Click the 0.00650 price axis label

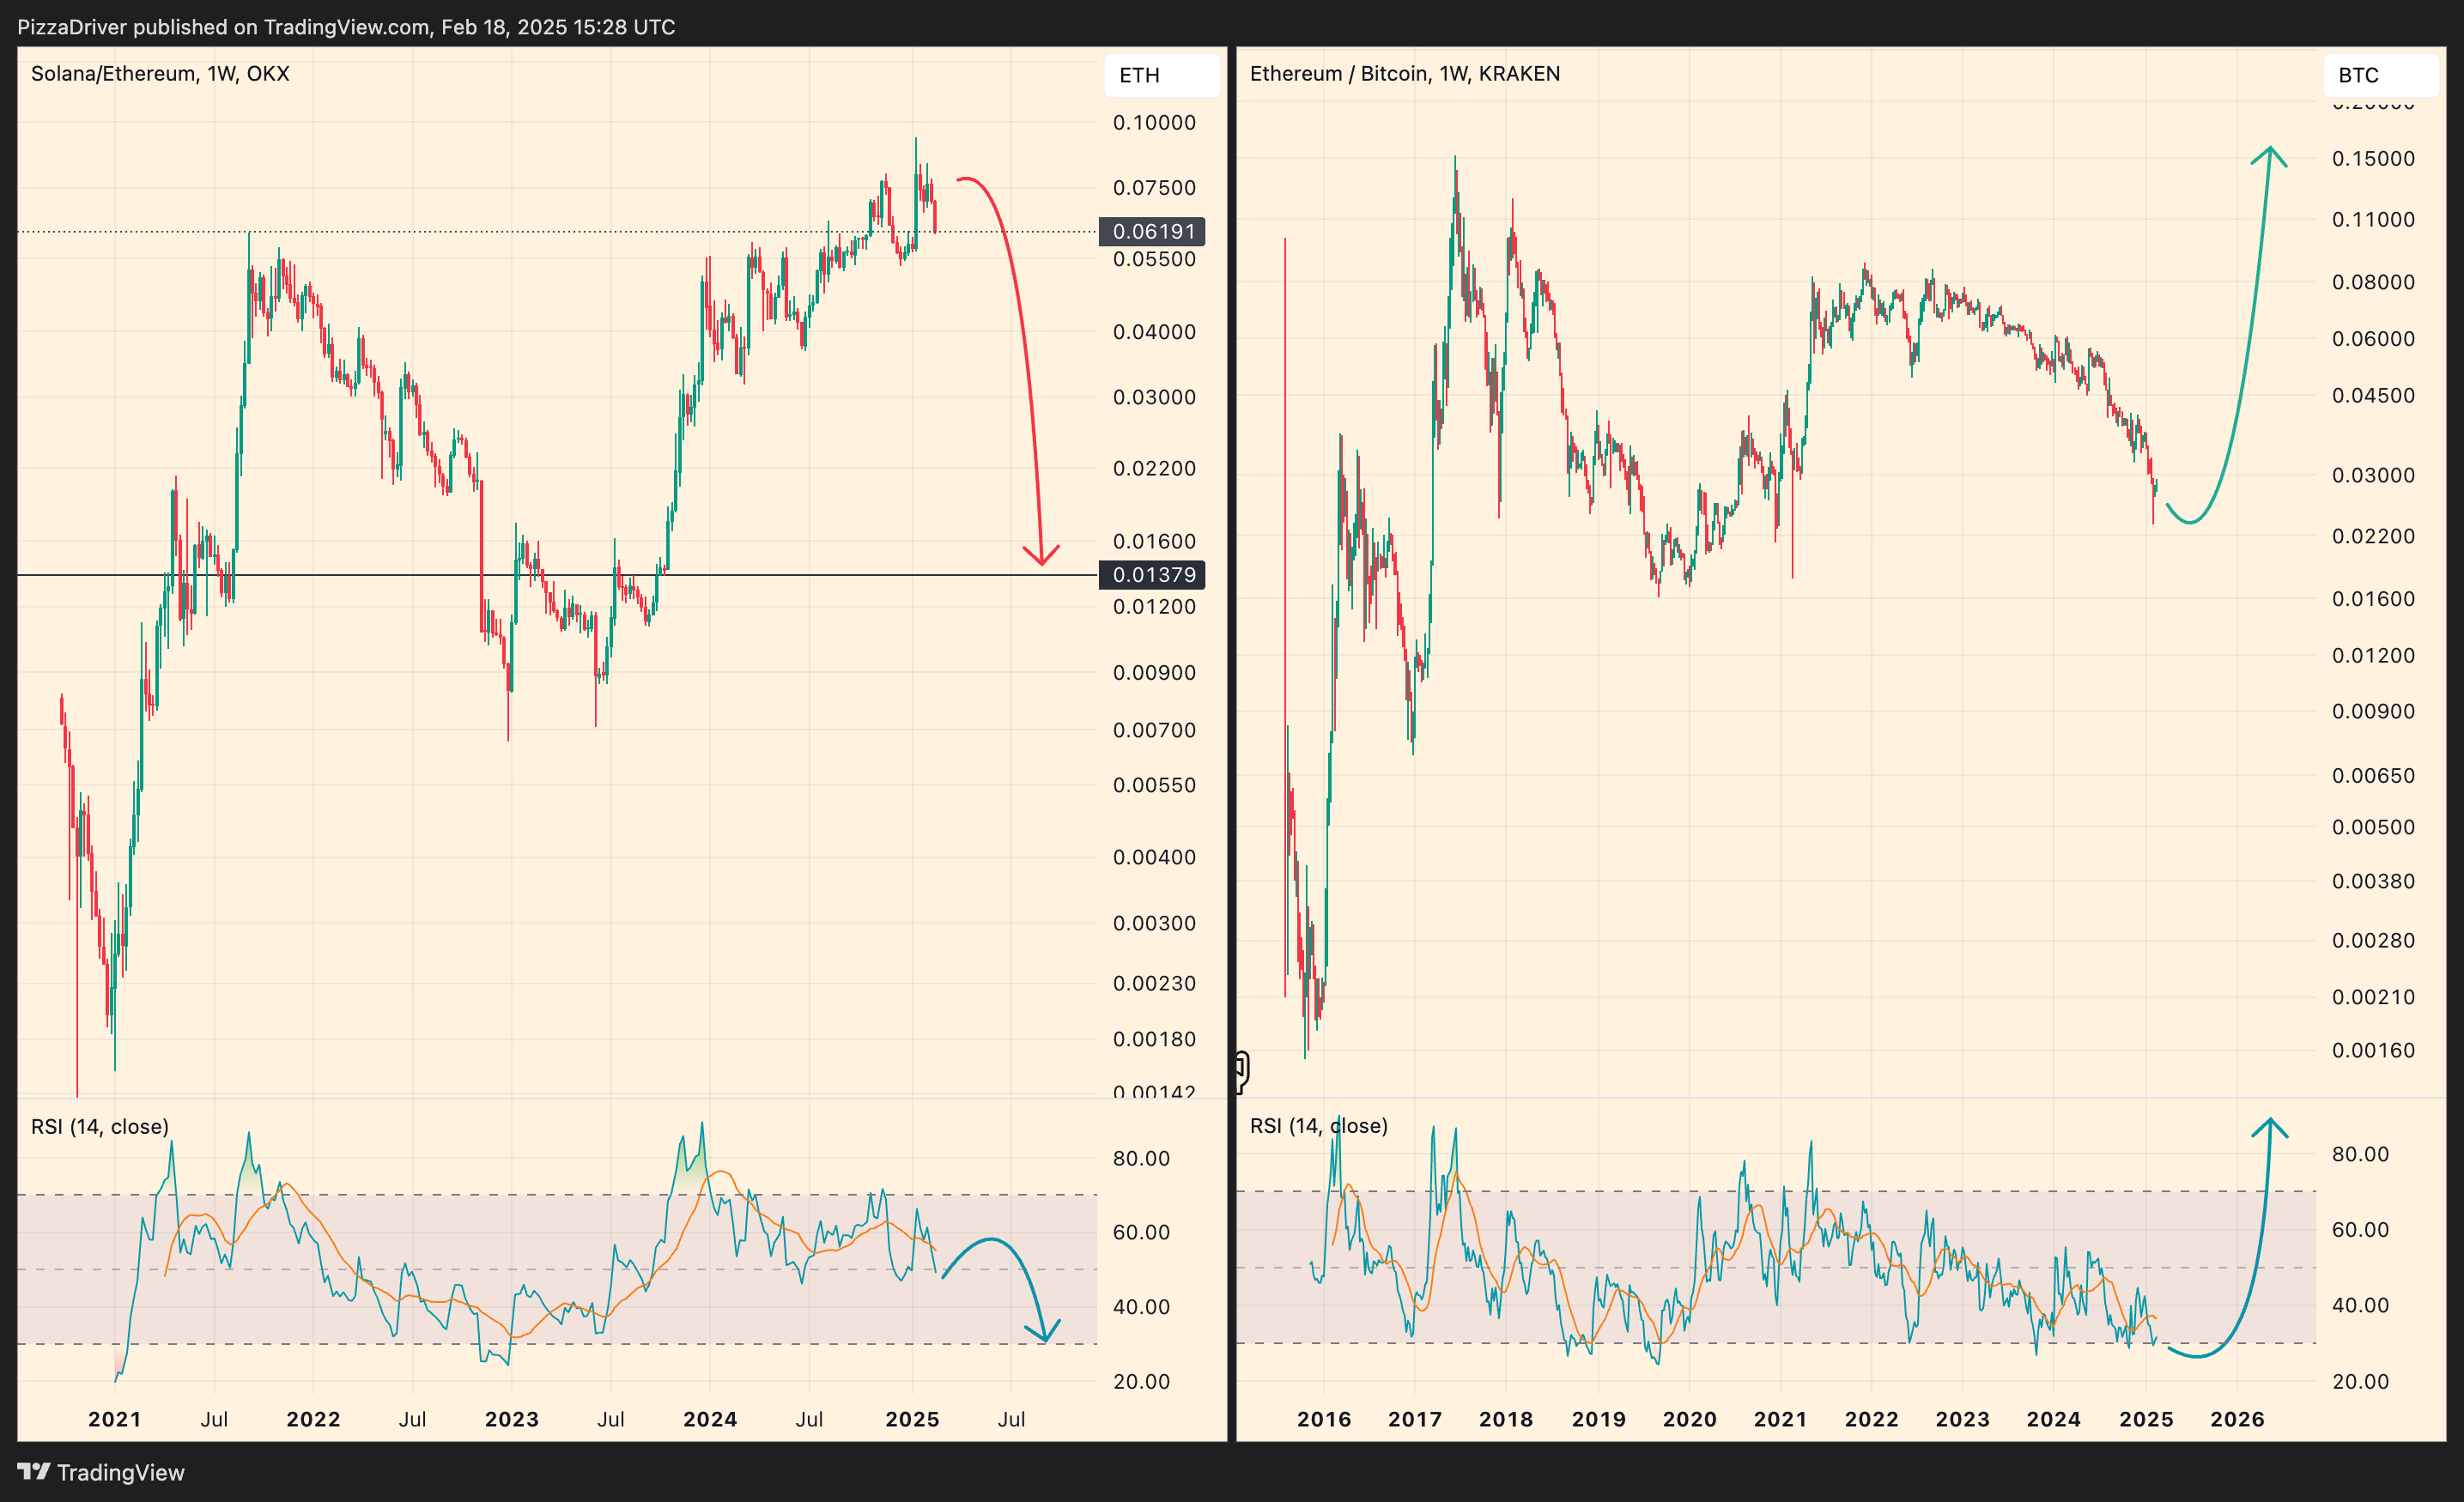(2373, 775)
